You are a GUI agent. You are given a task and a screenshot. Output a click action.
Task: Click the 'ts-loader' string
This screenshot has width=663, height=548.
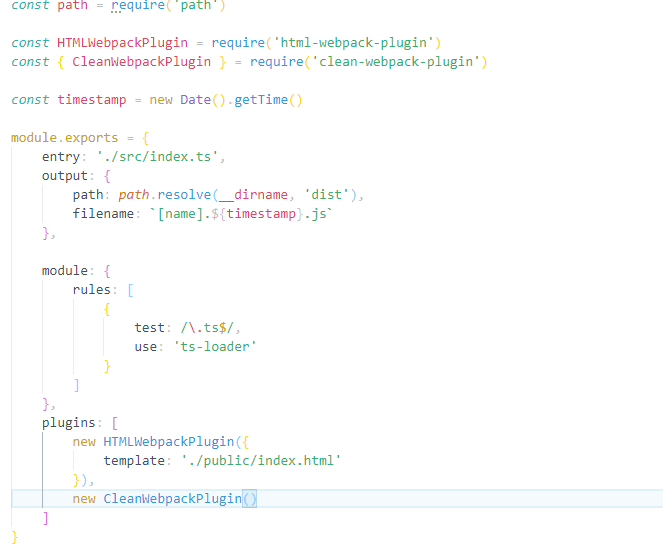pos(215,347)
